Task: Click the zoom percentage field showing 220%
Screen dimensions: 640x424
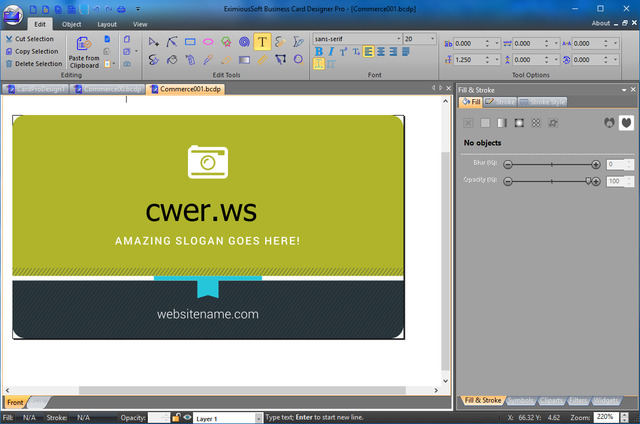Action: tap(606, 416)
